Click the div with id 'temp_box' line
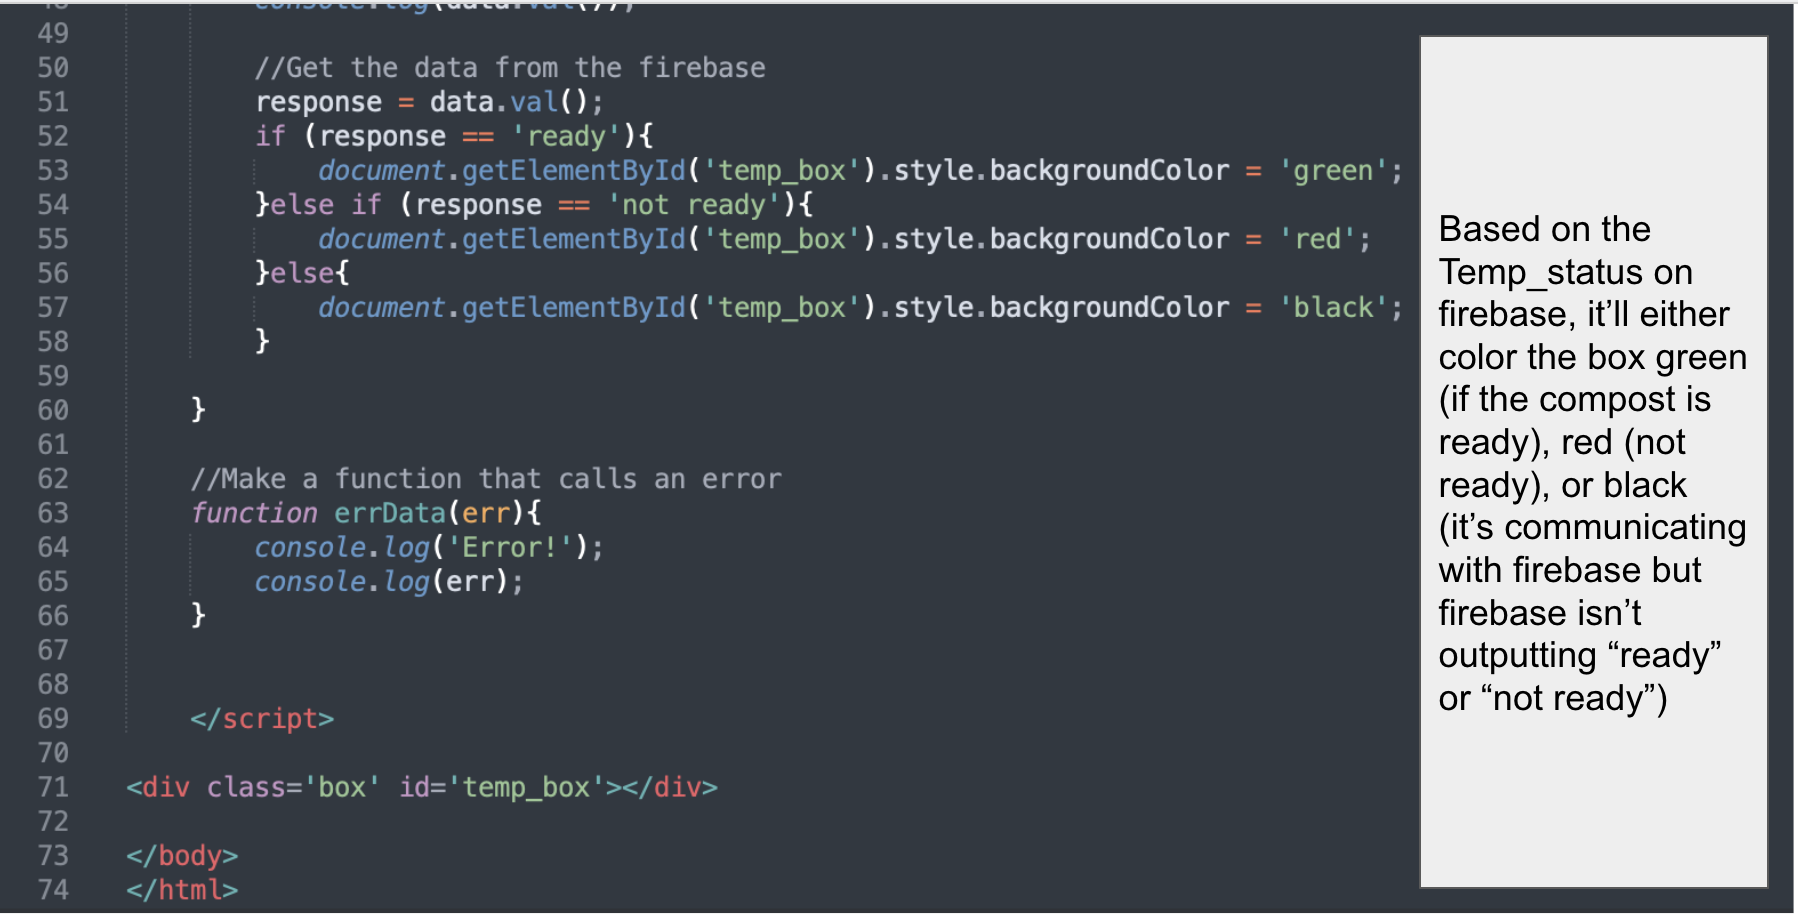The height and width of the screenshot is (916, 1798). tap(422, 787)
